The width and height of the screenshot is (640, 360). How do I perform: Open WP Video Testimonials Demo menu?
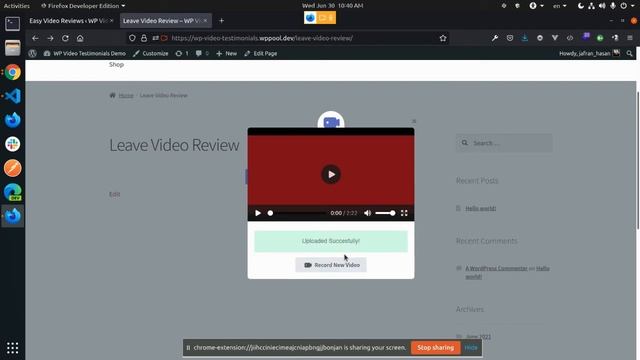[85, 53]
